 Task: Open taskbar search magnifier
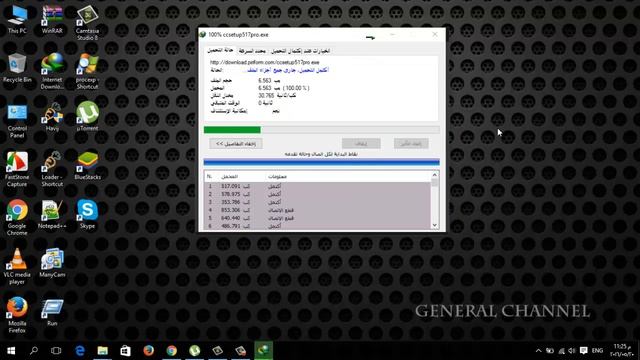(34, 351)
